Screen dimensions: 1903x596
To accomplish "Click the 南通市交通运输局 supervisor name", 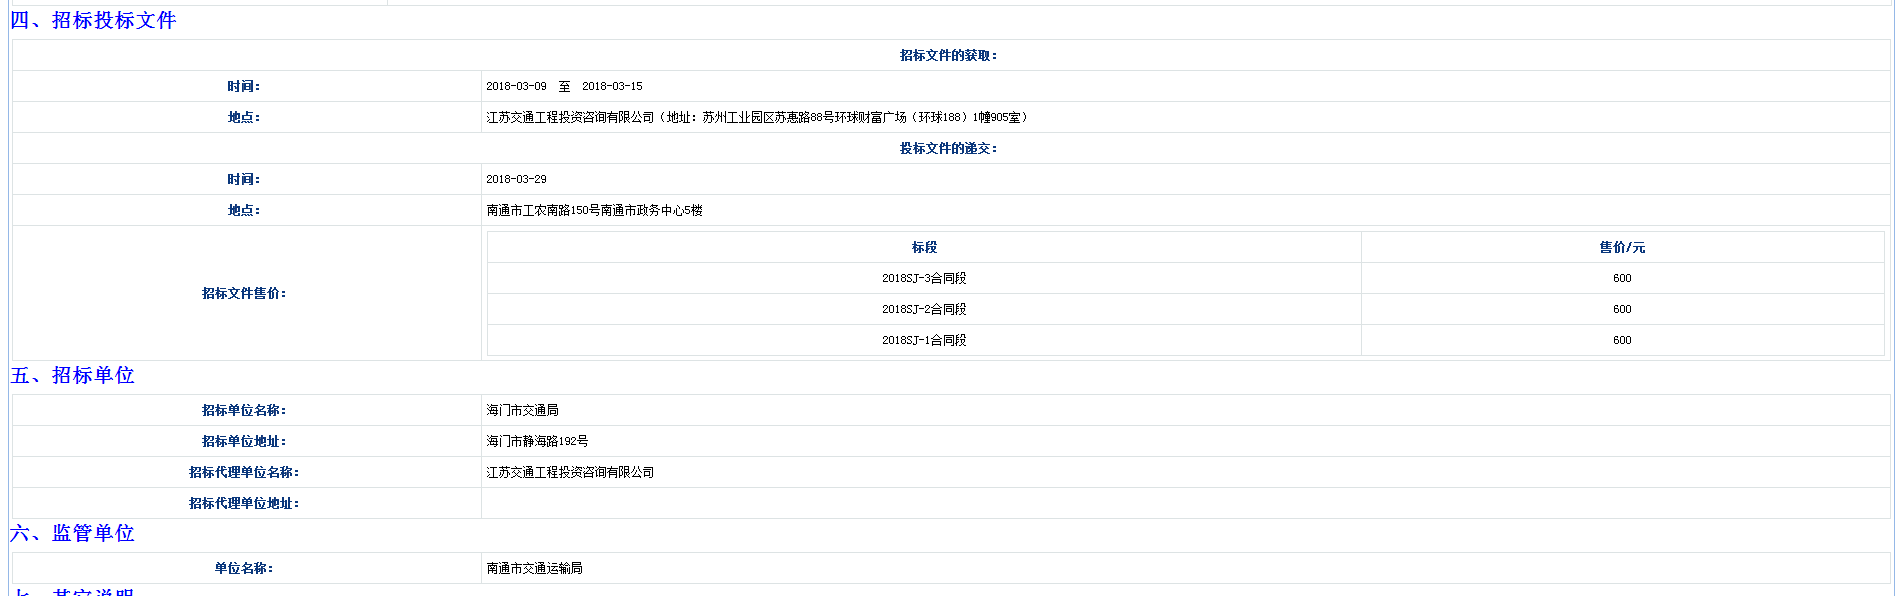I will tap(534, 569).
